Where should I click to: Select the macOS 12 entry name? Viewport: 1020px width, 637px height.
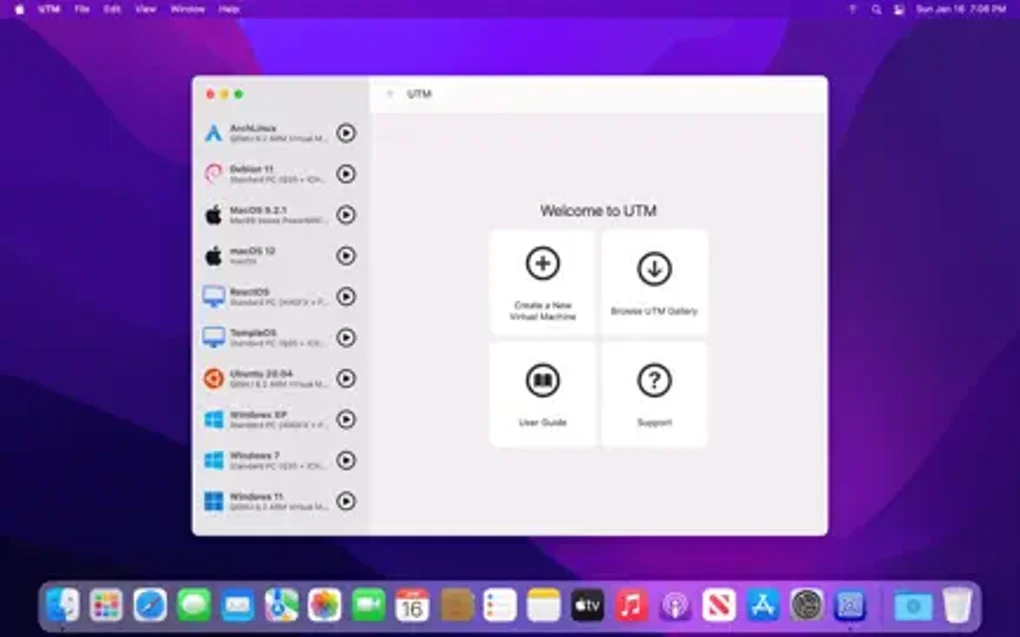pyautogui.click(x=252, y=251)
